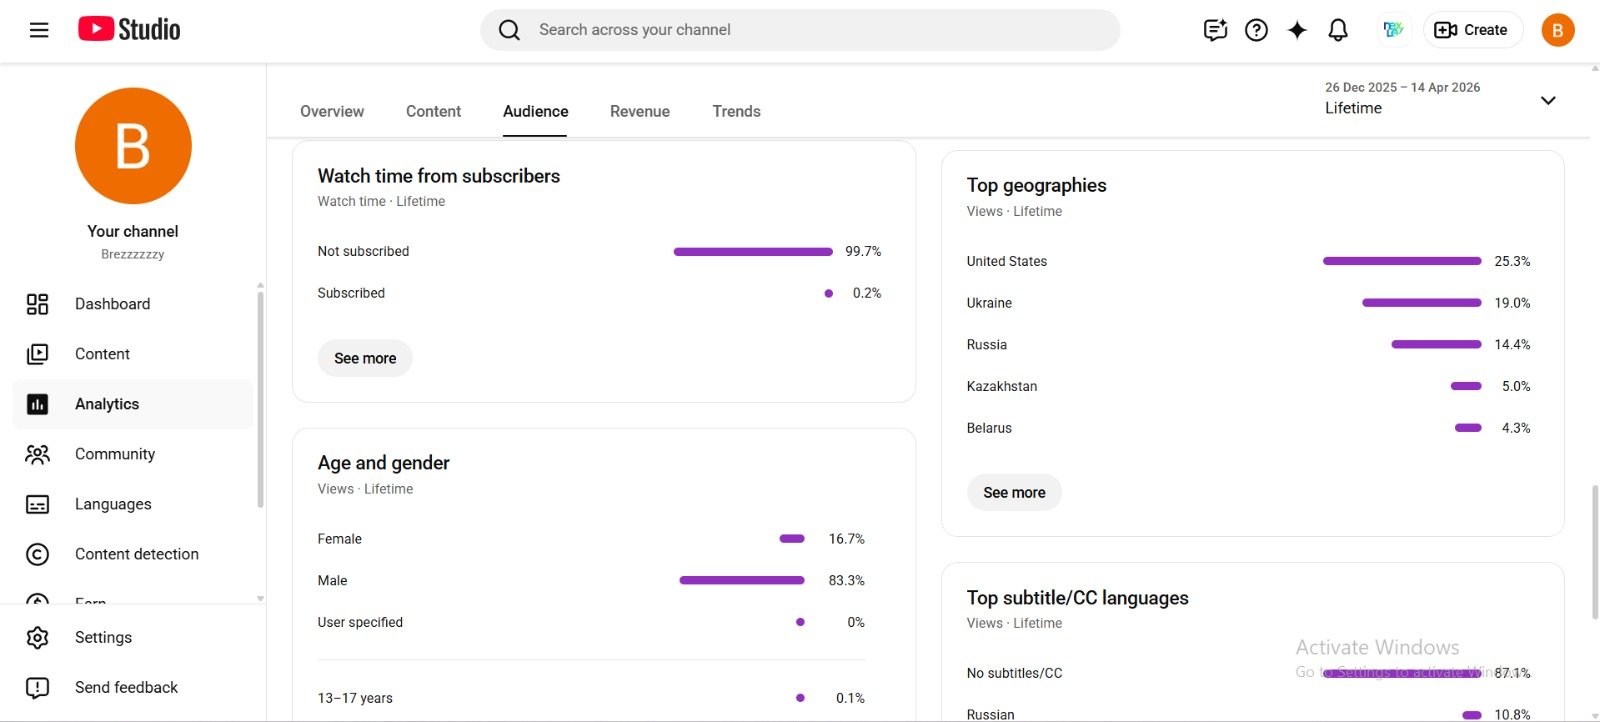Expand the Lifetime date range dropdown
Viewport: 1600px width, 722px height.
click(x=1547, y=100)
